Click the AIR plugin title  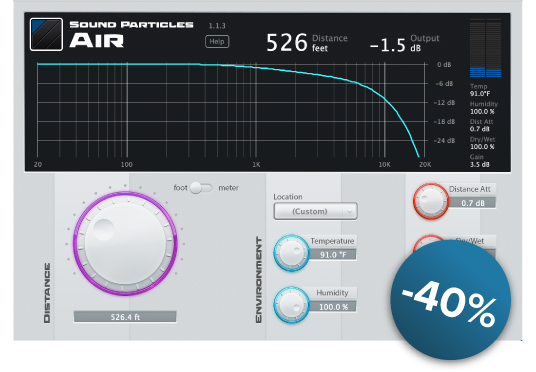point(96,41)
